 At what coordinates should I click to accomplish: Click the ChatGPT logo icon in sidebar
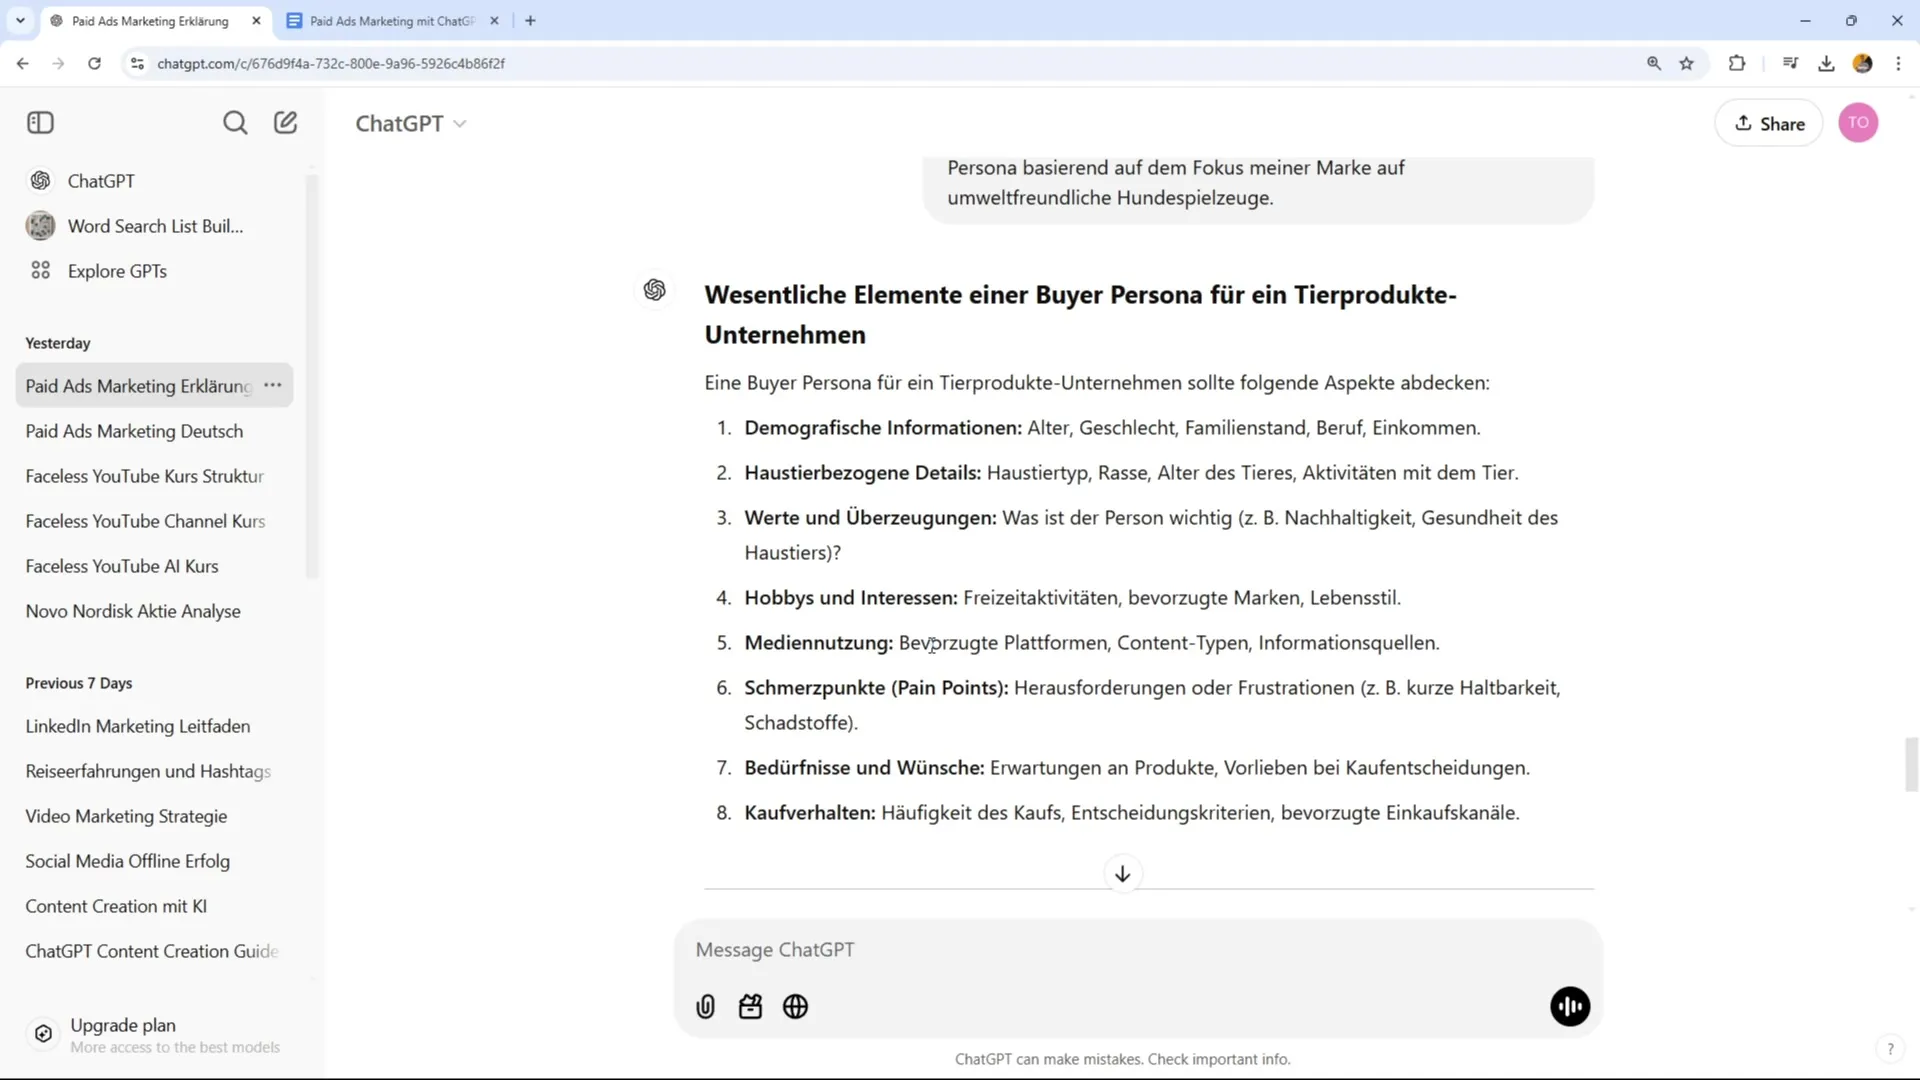[41, 181]
